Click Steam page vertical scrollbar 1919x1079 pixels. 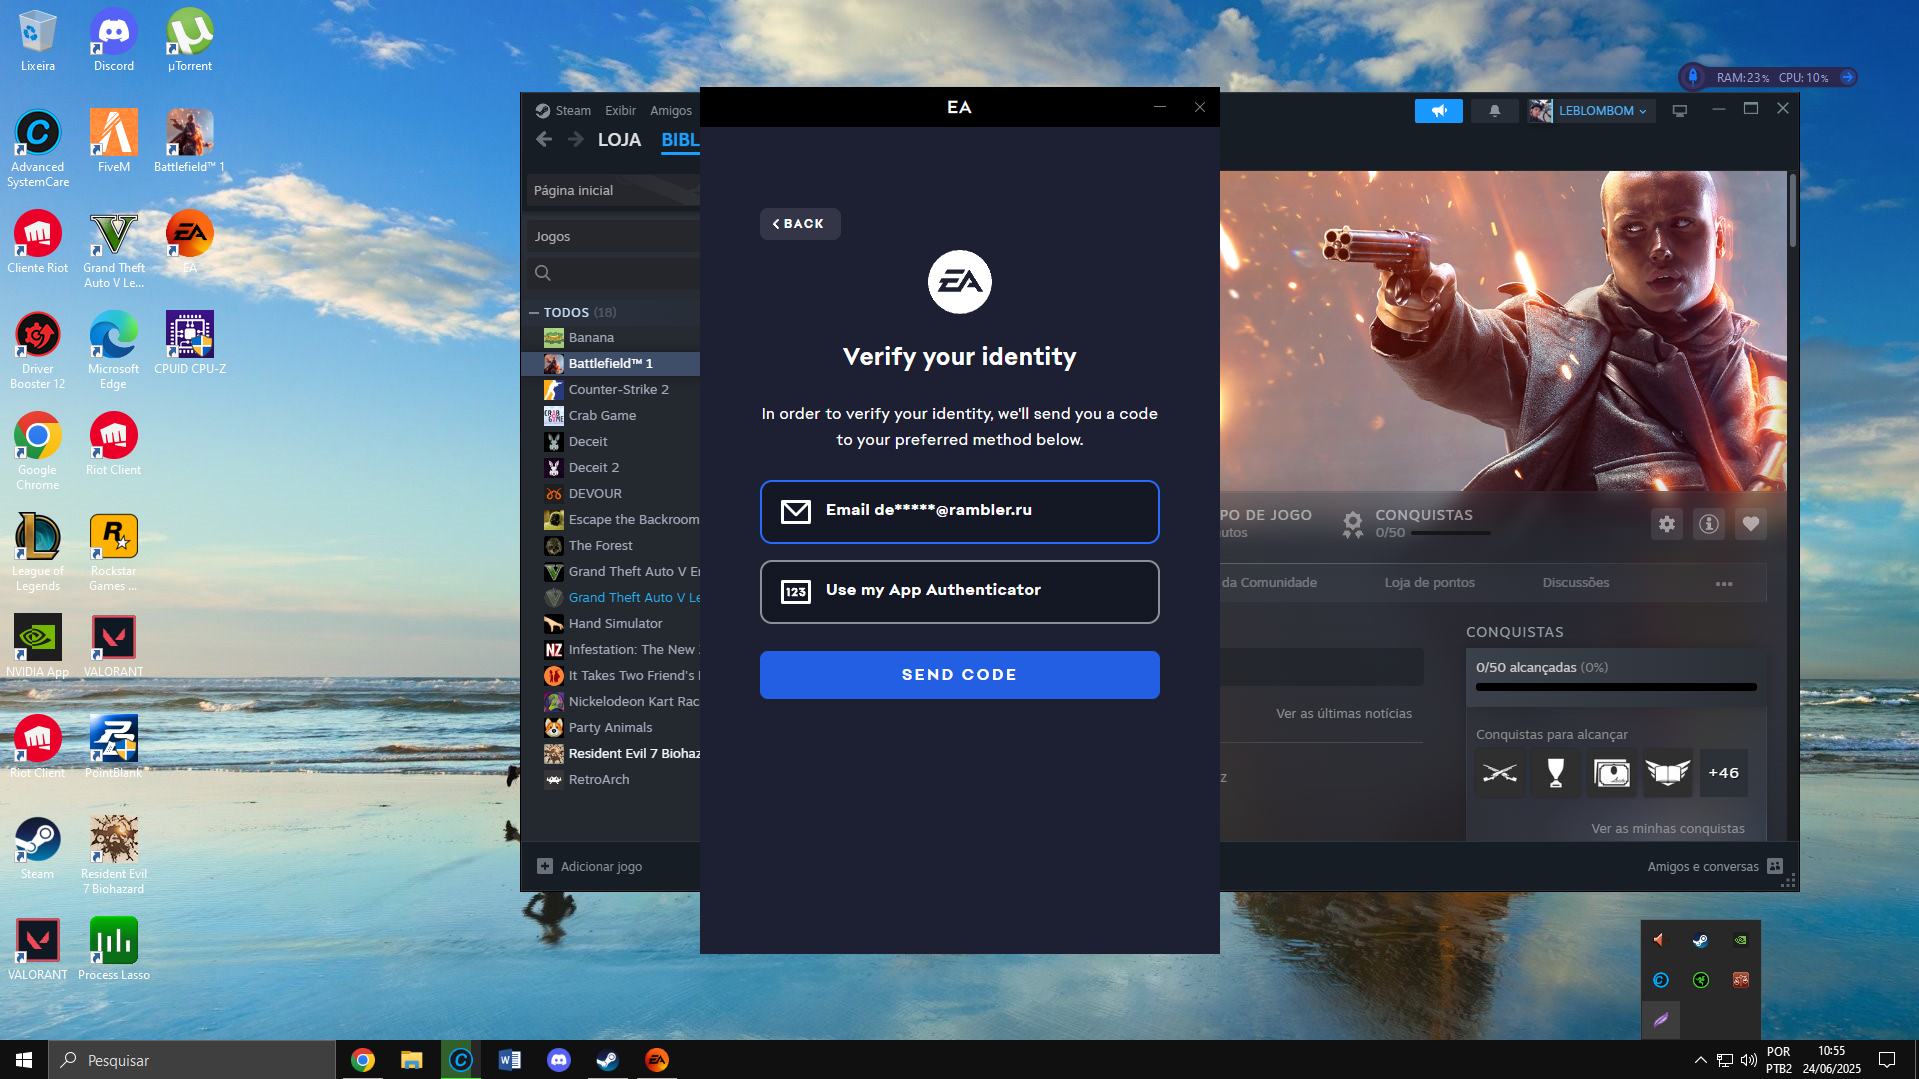click(1792, 210)
